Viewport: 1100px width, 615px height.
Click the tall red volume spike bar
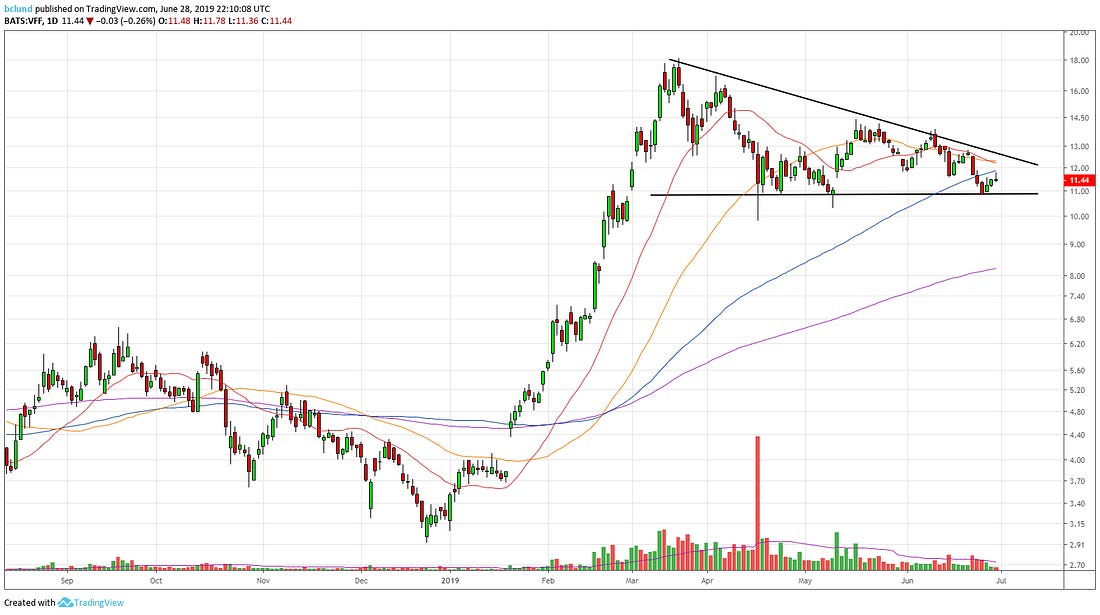pos(758,502)
